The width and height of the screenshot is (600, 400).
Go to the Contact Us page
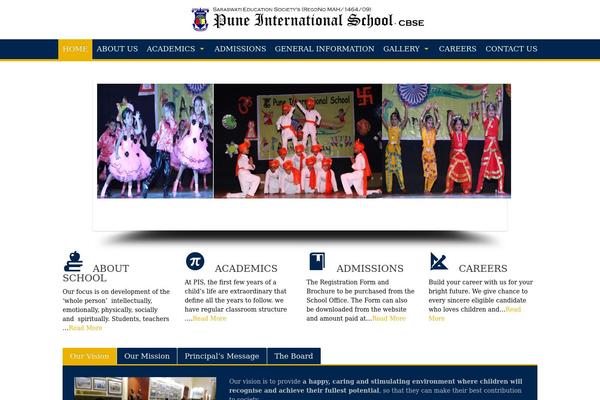pyautogui.click(x=511, y=49)
